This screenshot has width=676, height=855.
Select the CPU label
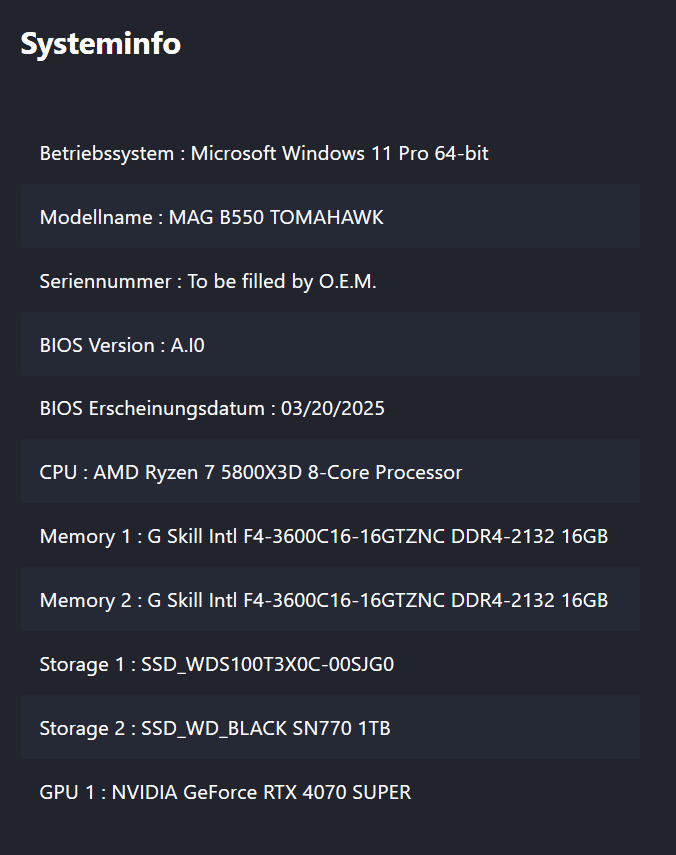[x=58, y=472]
